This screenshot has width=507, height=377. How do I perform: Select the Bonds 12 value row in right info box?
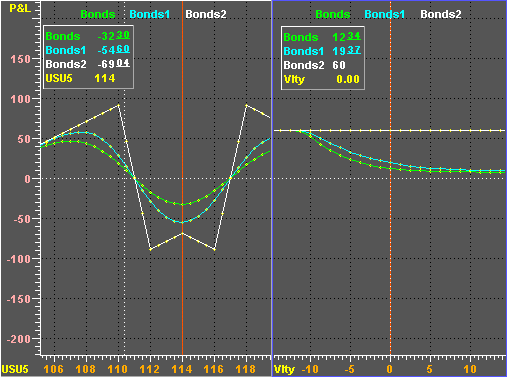click(x=322, y=37)
